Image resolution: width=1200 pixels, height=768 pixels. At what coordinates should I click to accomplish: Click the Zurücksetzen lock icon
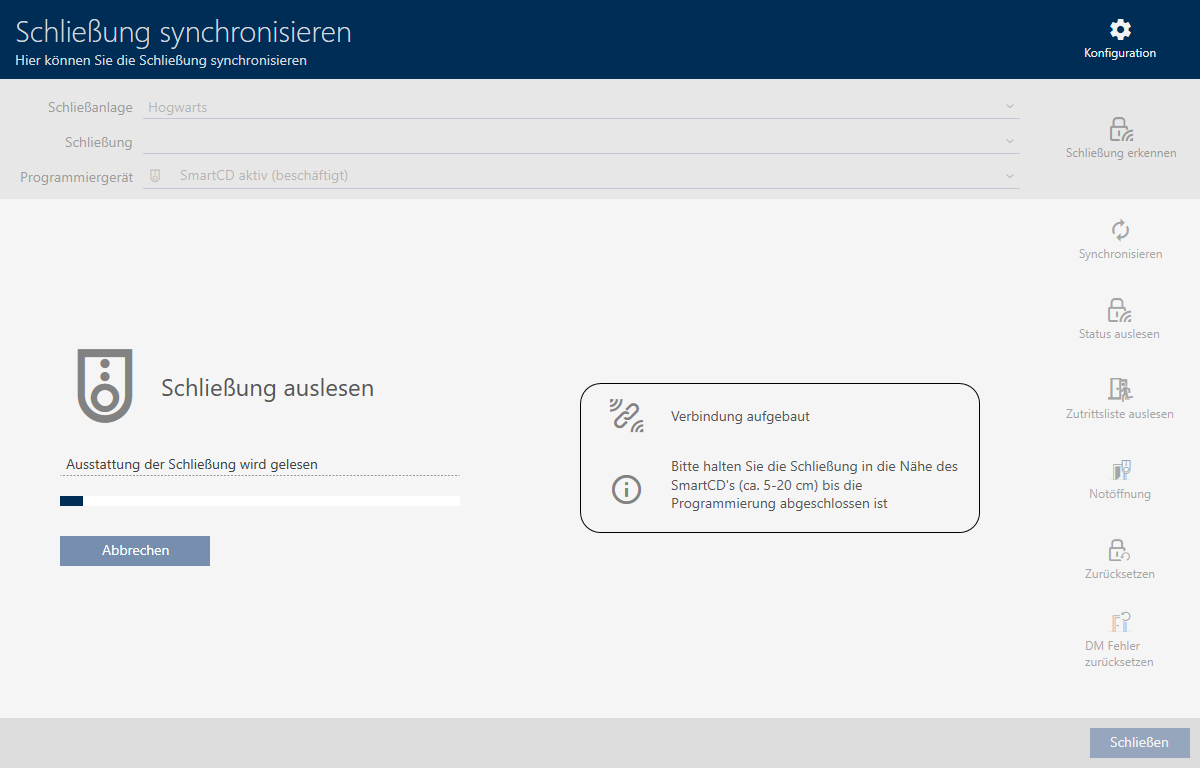pos(1119,550)
